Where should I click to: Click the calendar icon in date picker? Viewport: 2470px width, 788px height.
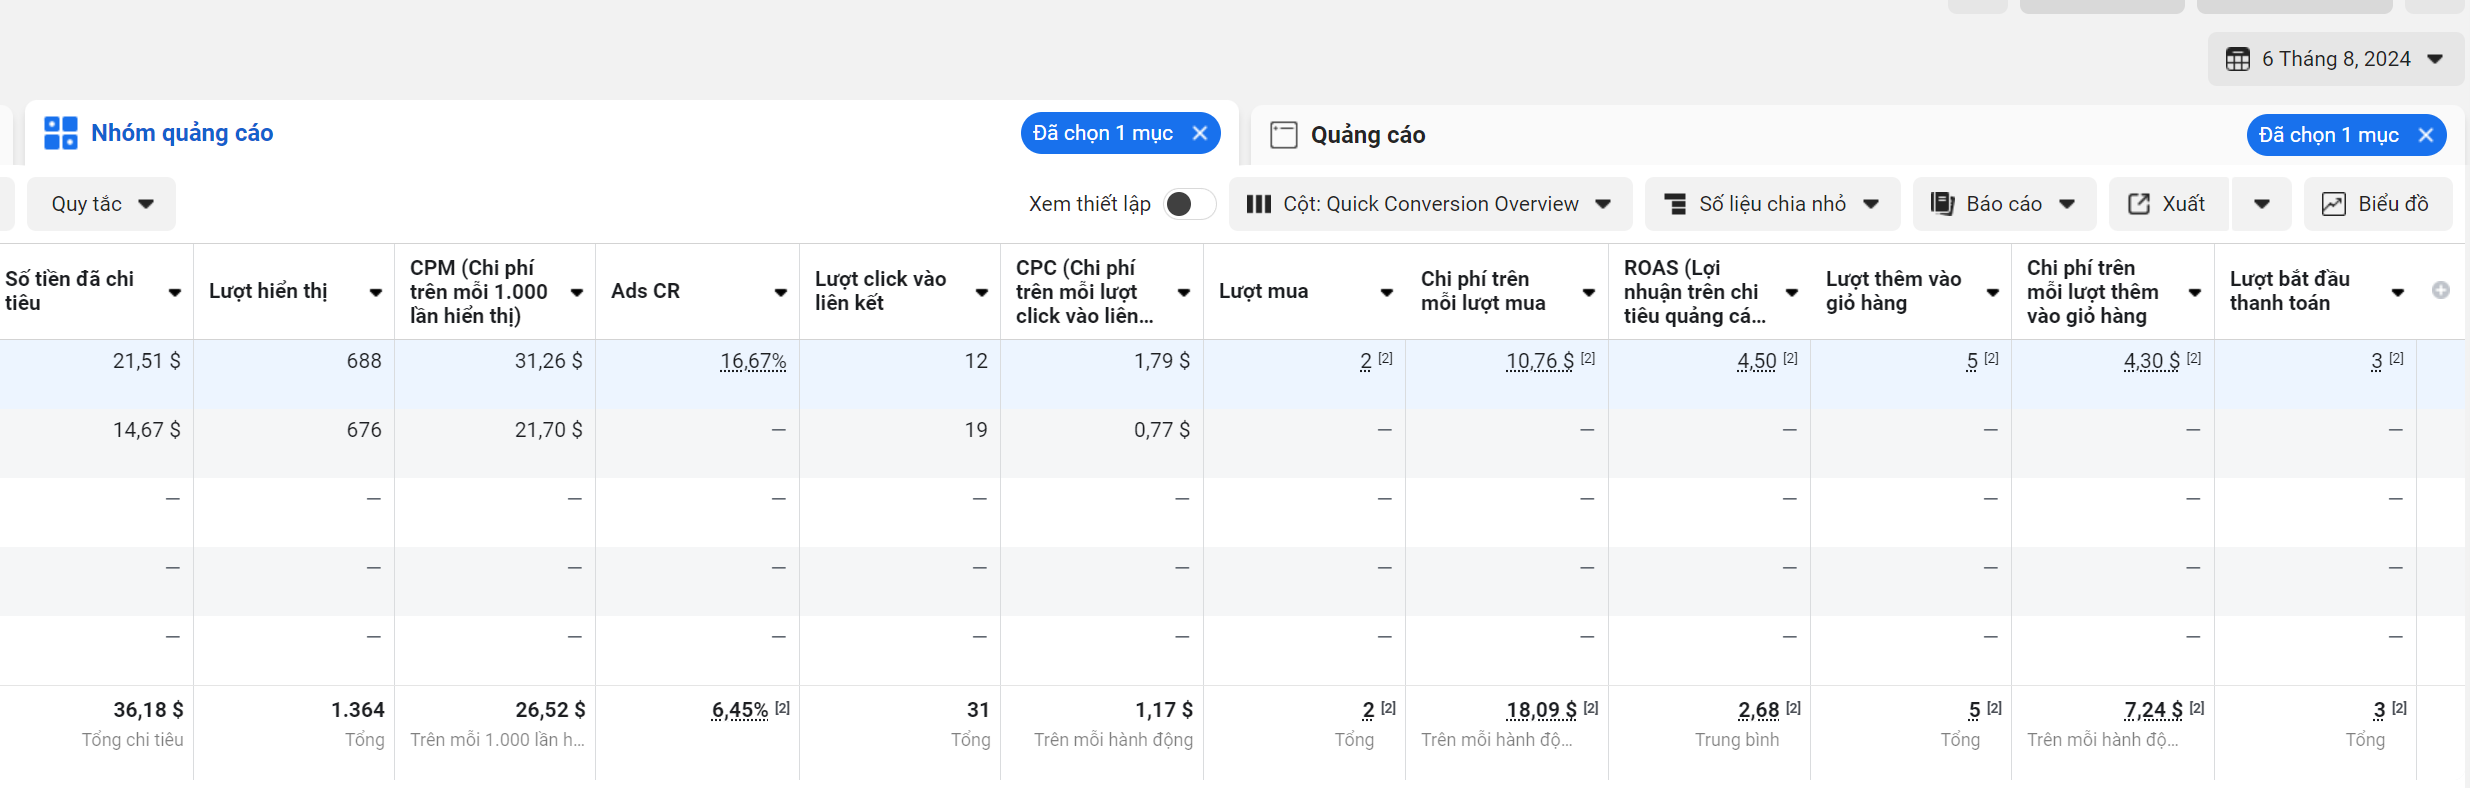click(2237, 59)
